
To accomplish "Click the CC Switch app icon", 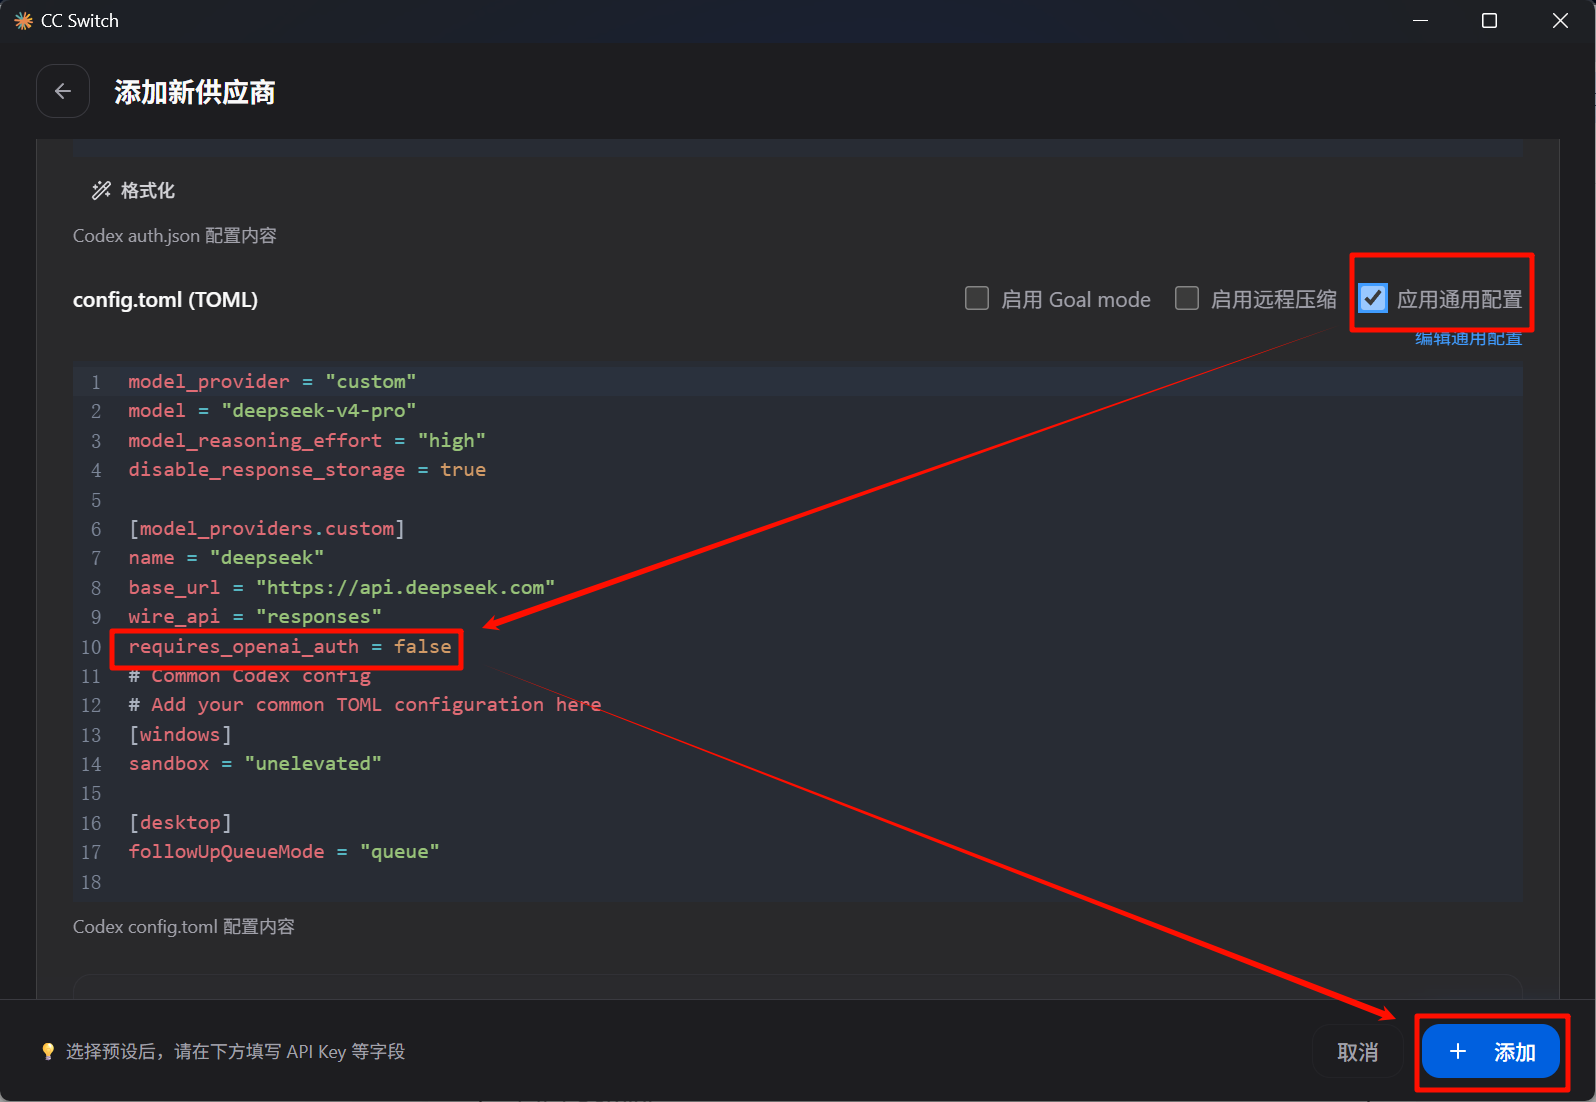I will (23, 21).
